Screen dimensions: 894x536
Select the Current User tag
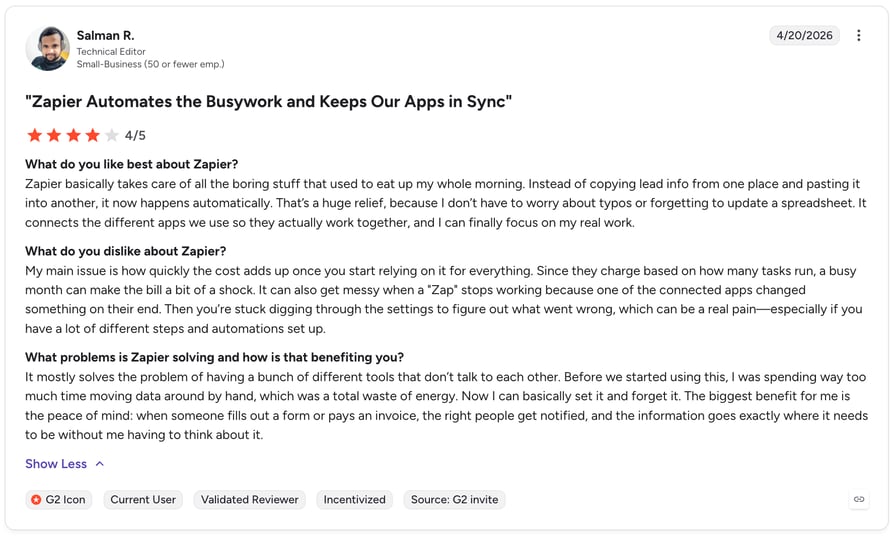click(x=143, y=500)
